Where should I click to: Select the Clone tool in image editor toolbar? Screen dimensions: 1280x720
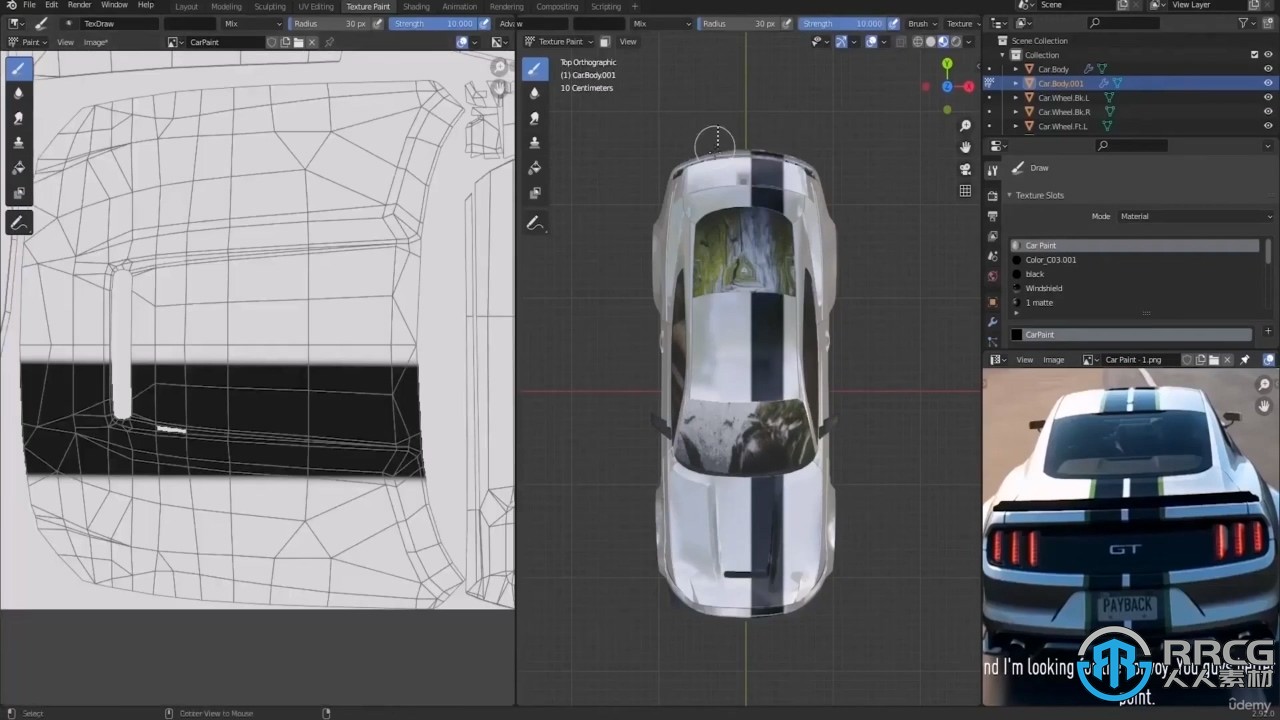(x=18, y=143)
